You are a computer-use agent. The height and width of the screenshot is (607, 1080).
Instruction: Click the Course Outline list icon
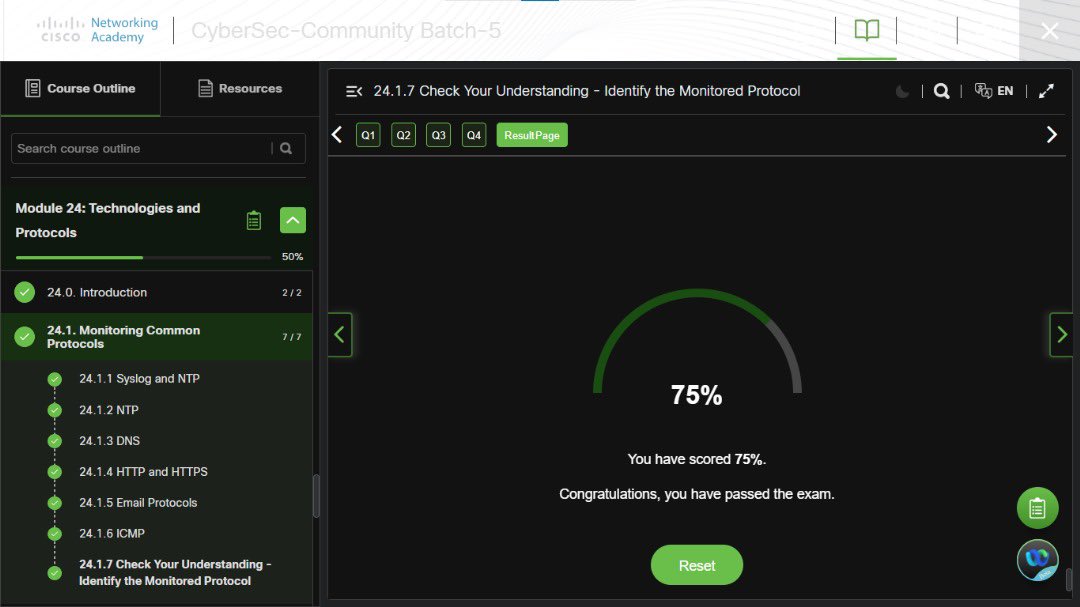click(32, 88)
